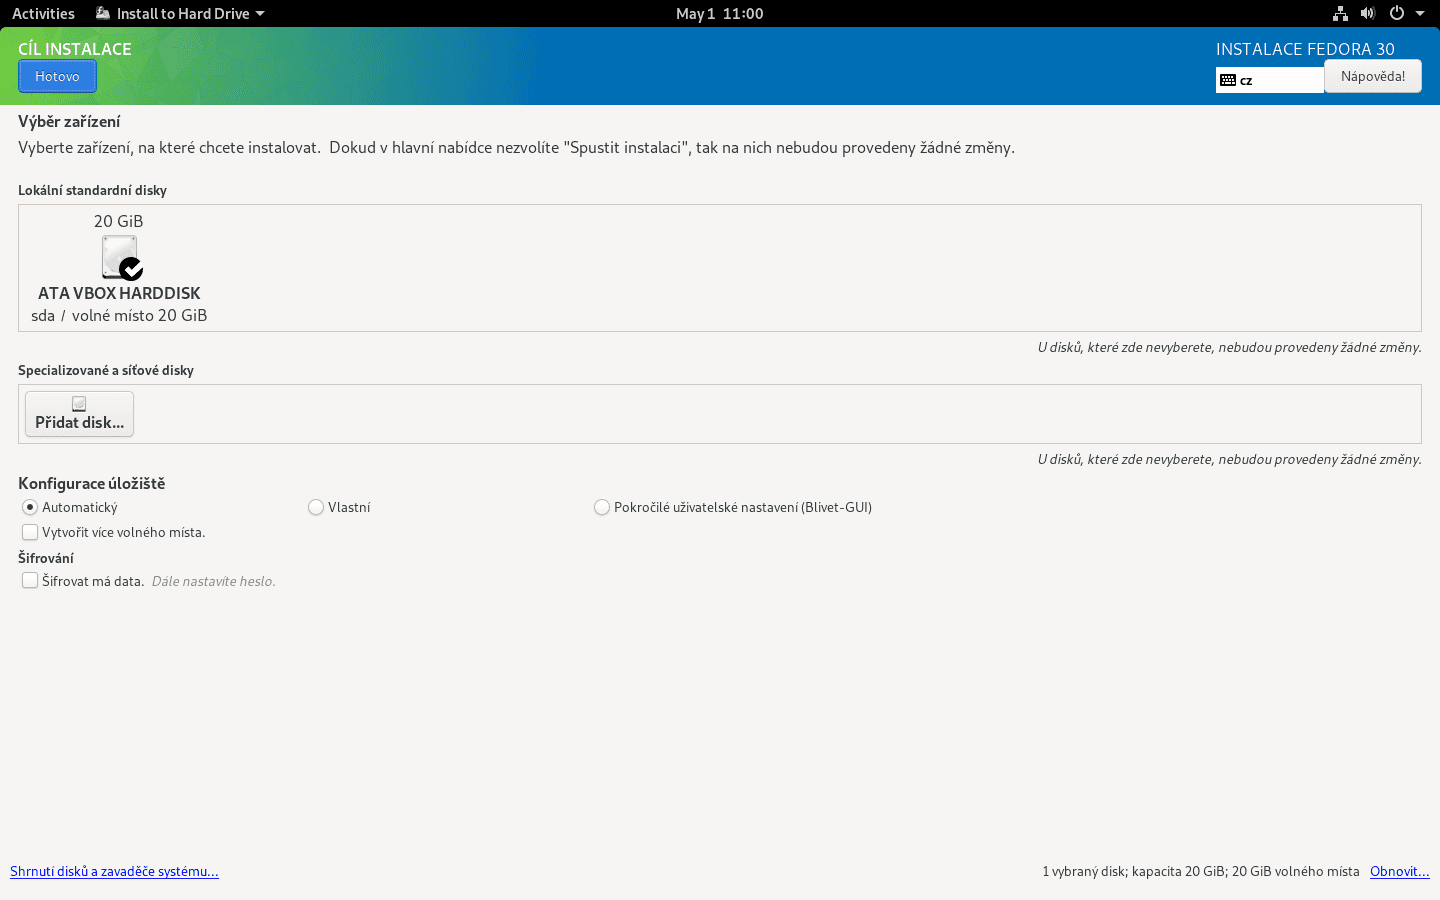Click the power icon in top bar

(x=1397, y=13)
